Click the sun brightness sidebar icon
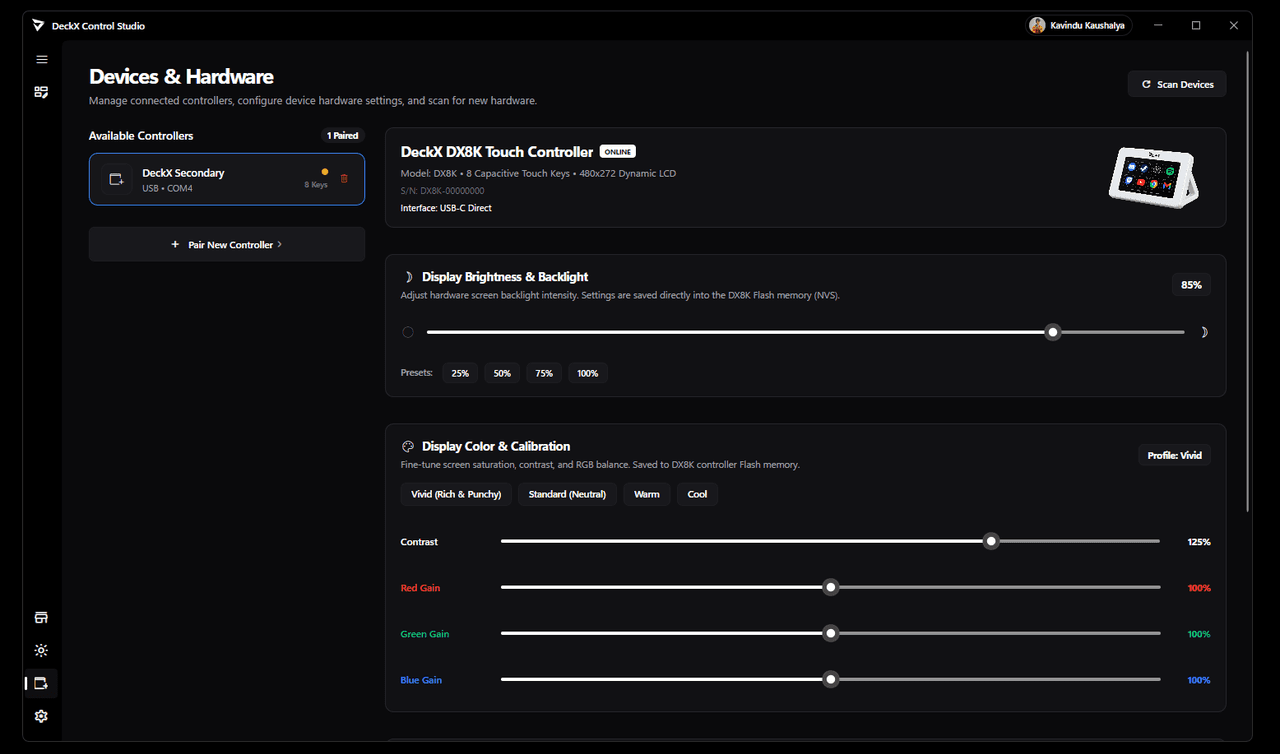This screenshot has height=754, width=1280. point(41,650)
